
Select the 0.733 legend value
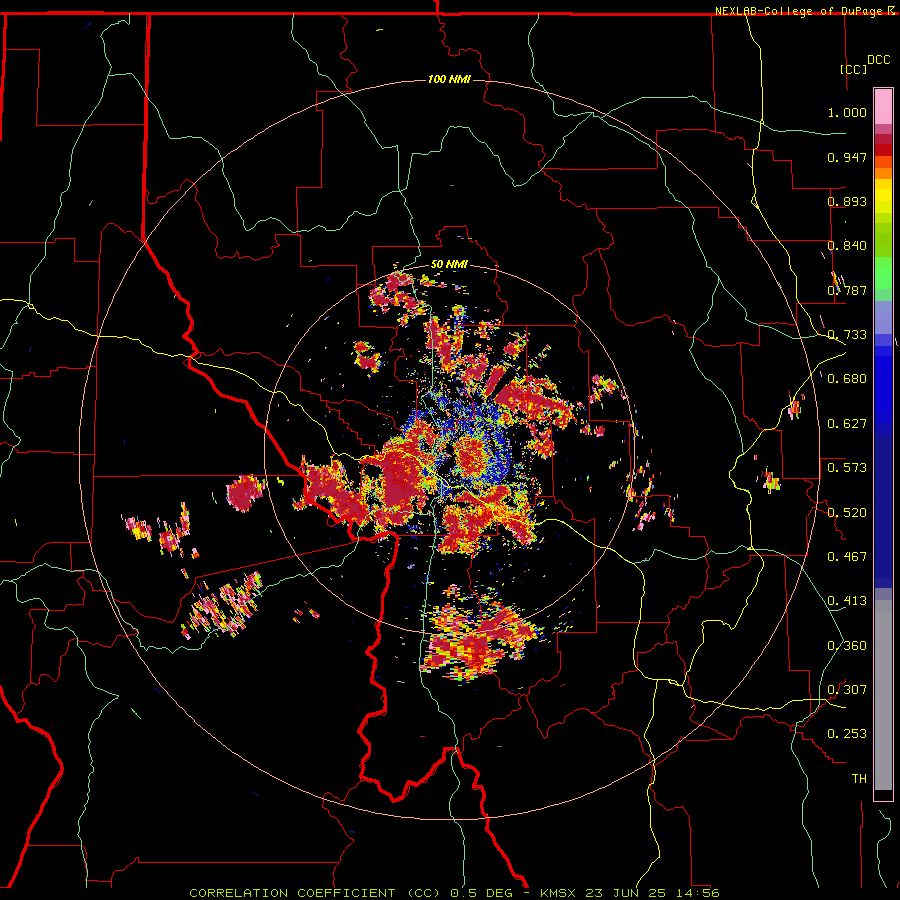coord(847,335)
